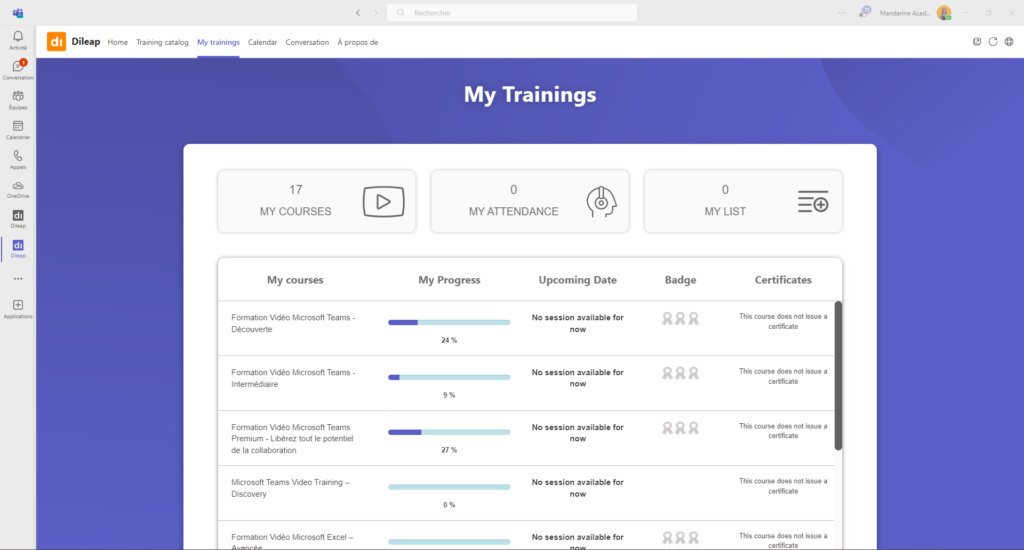Open the Activité bell in Teams sidebar
Screen dimensions: 1024x550
tap(18, 39)
